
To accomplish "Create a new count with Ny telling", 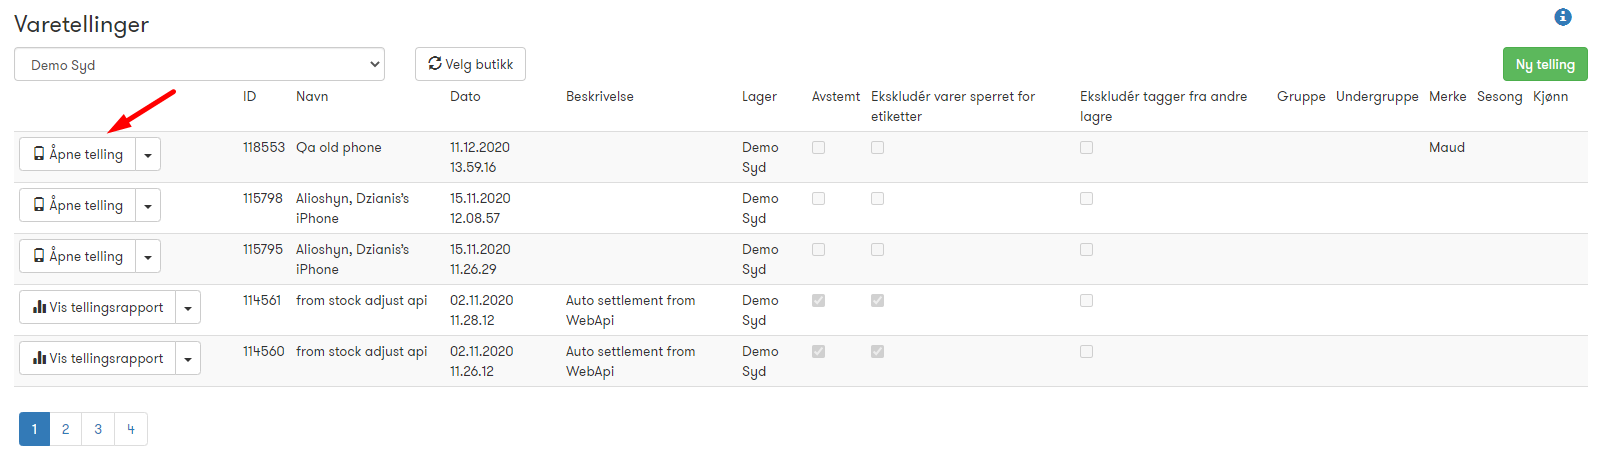I will click(x=1545, y=64).
